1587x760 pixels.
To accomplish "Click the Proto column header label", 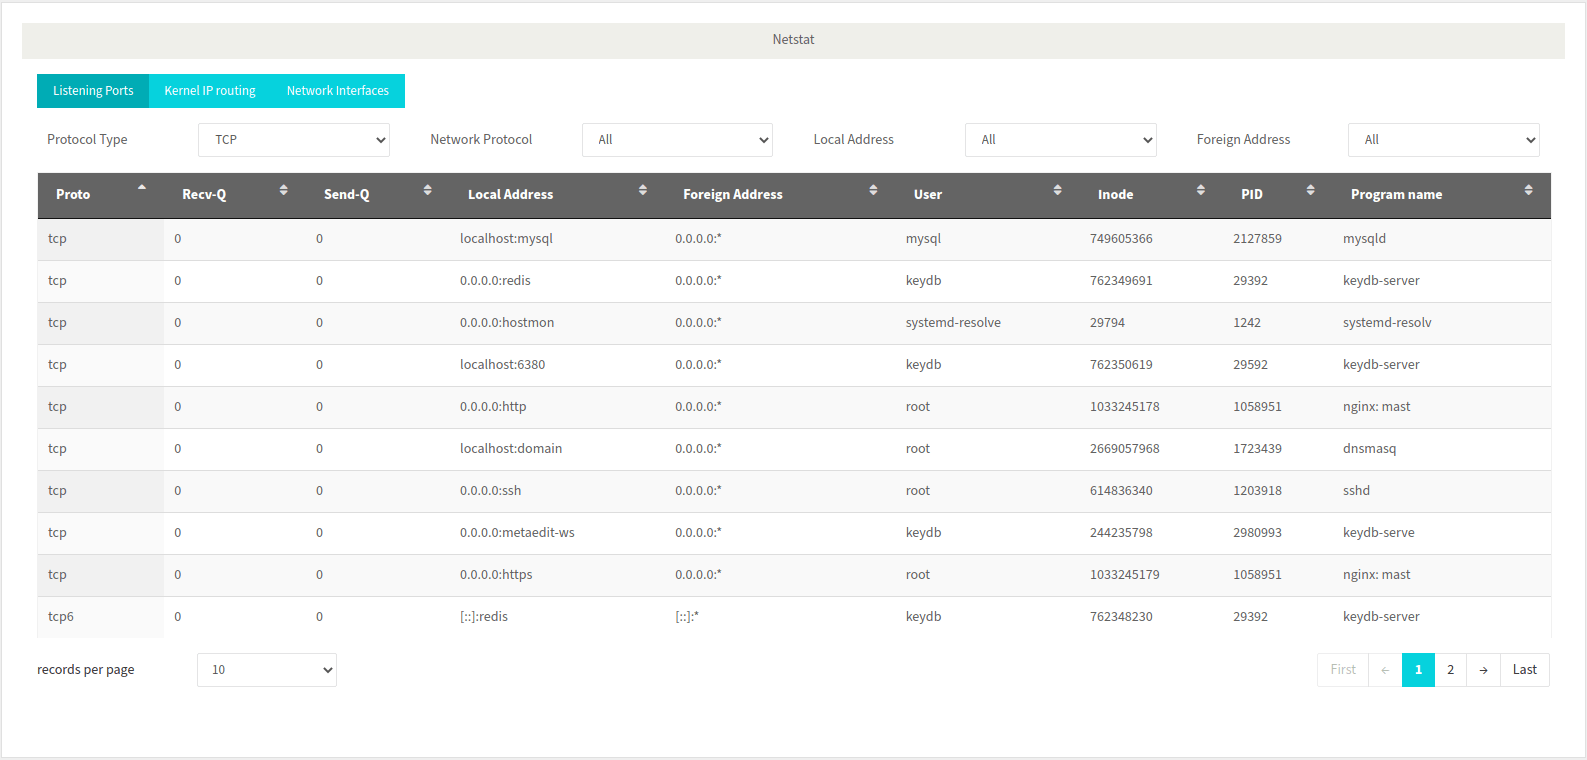I will click(x=73, y=195).
